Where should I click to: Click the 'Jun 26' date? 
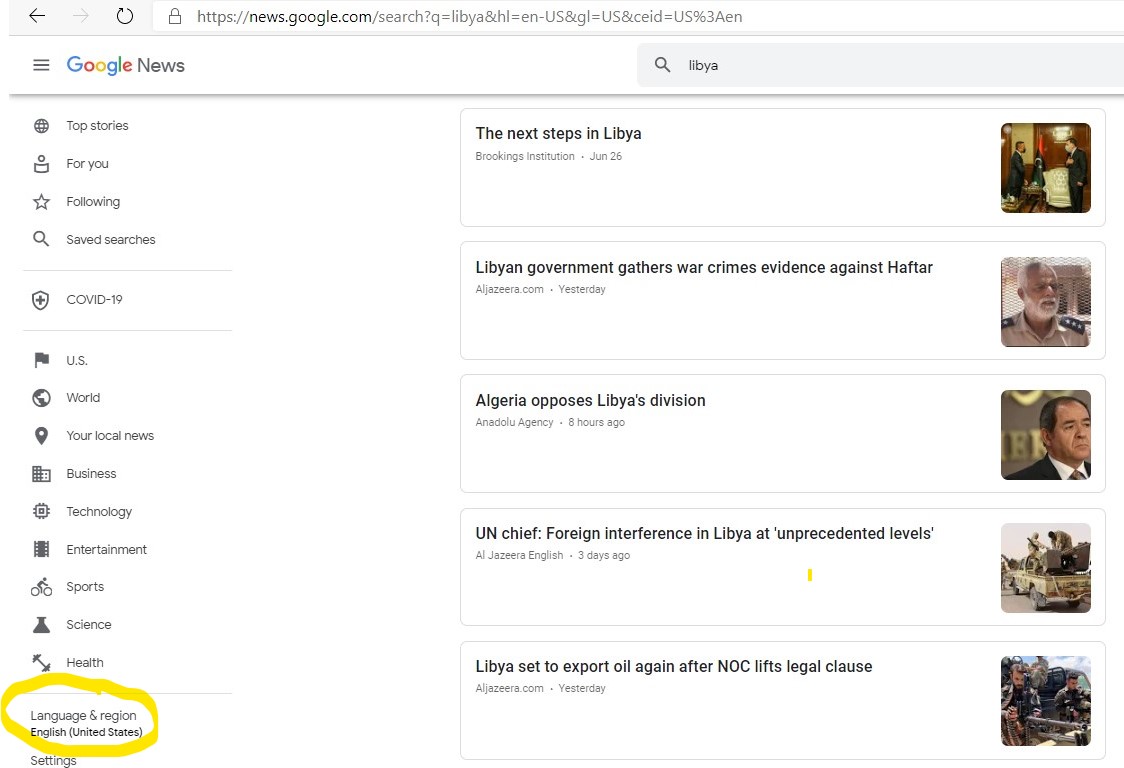pyautogui.click(x=606, y=156)
